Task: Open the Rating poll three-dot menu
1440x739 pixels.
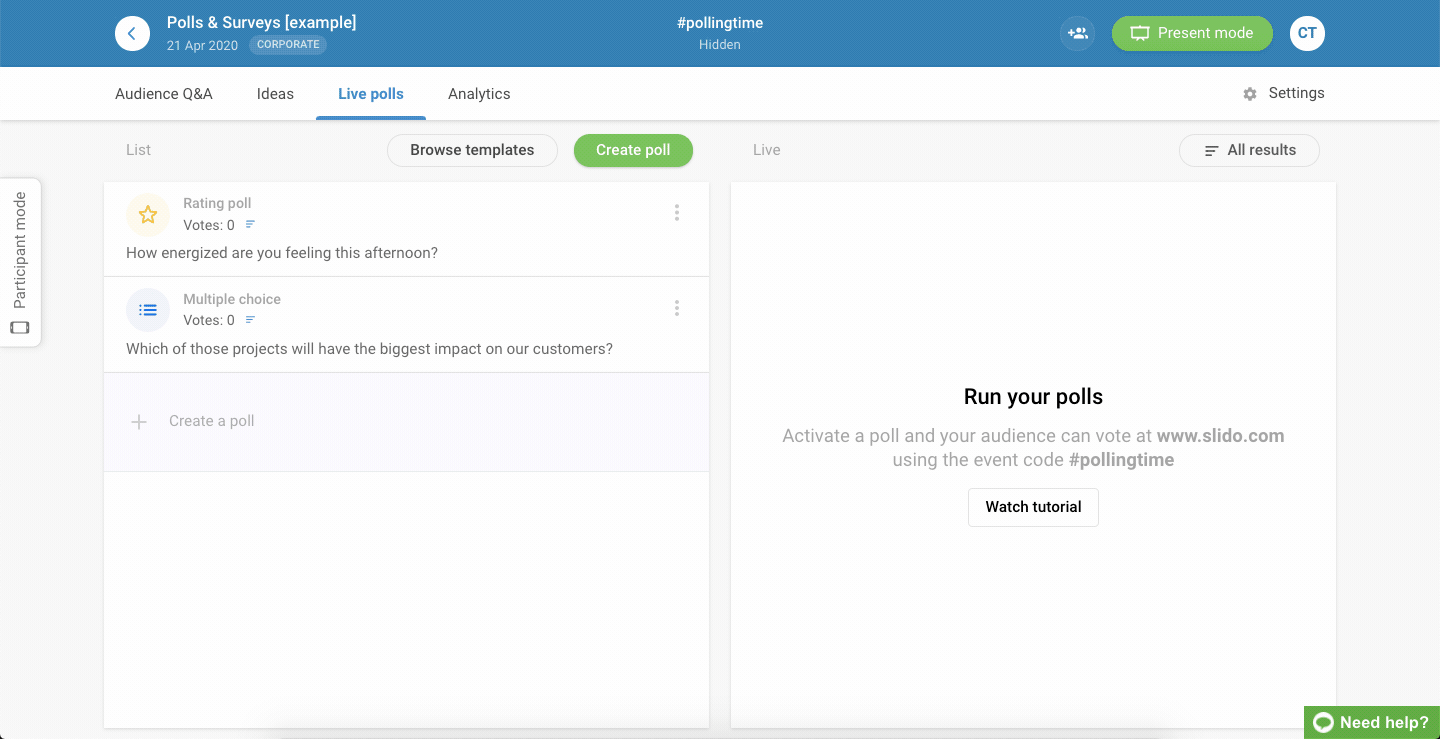Action: click(677, 213)
